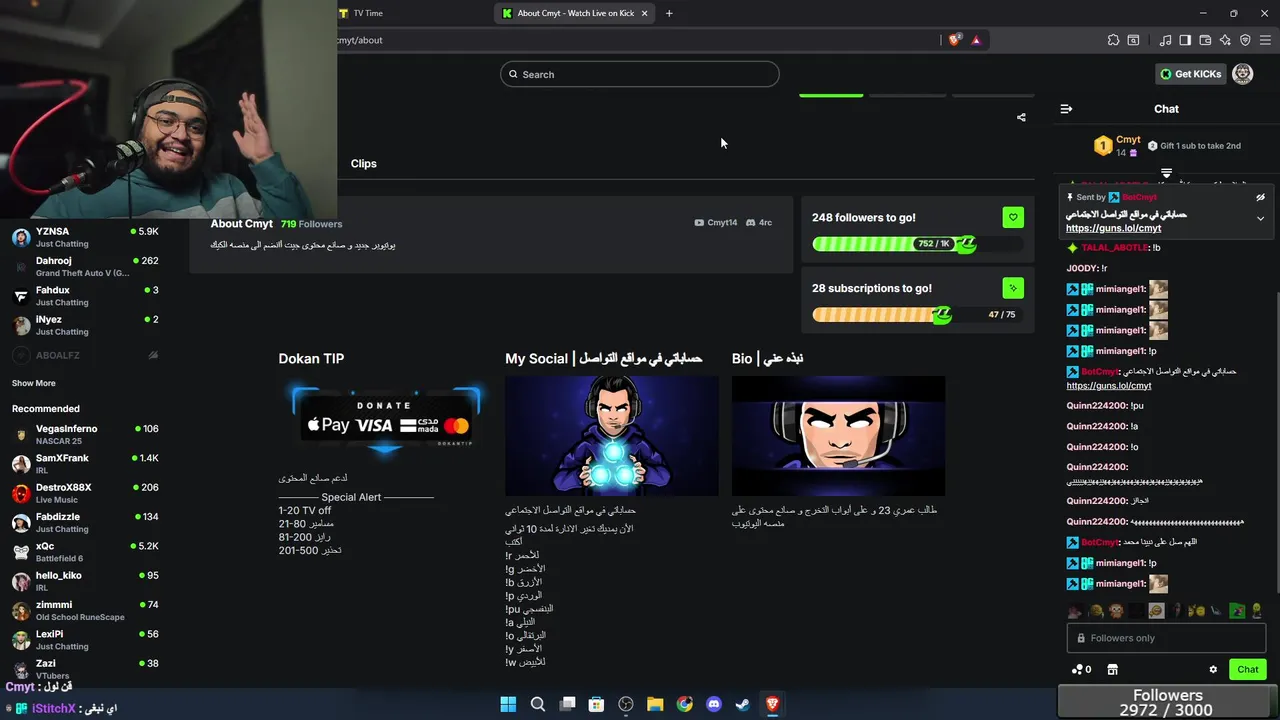Open Discord from the taskbar
The image size is (1280, 720).
tap(714, 704)
